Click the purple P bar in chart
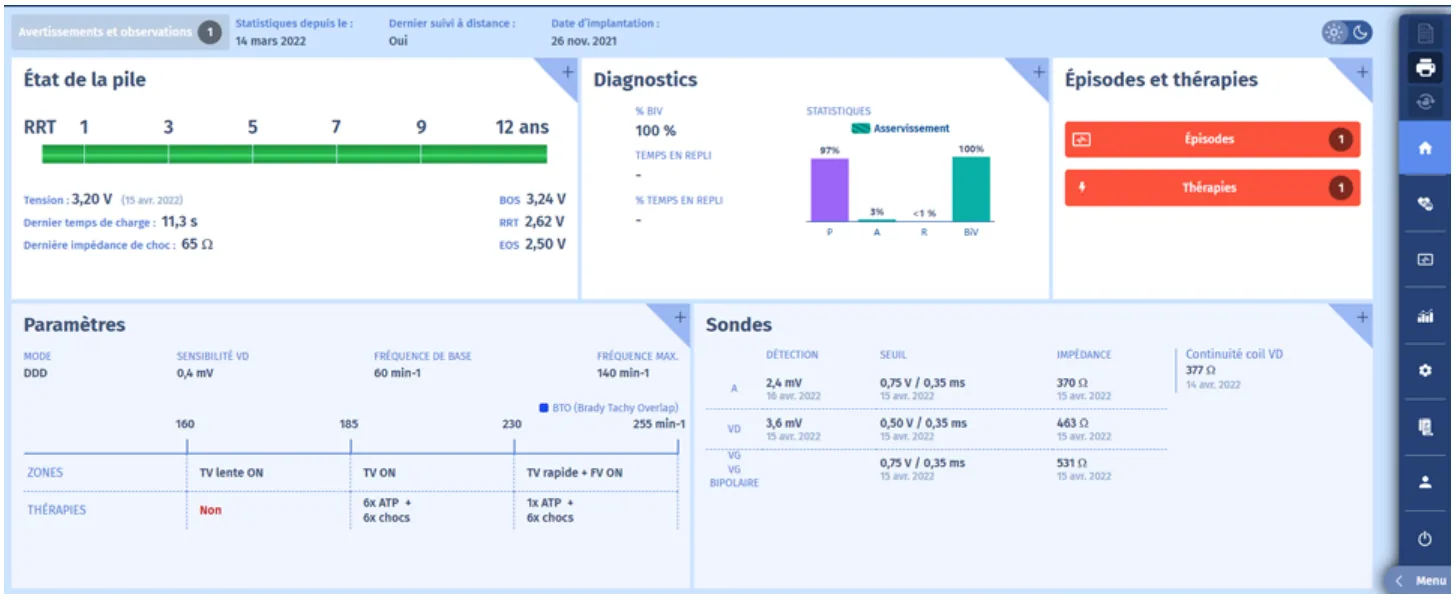The image size is (1456, 599). click(x=829, y=190)
